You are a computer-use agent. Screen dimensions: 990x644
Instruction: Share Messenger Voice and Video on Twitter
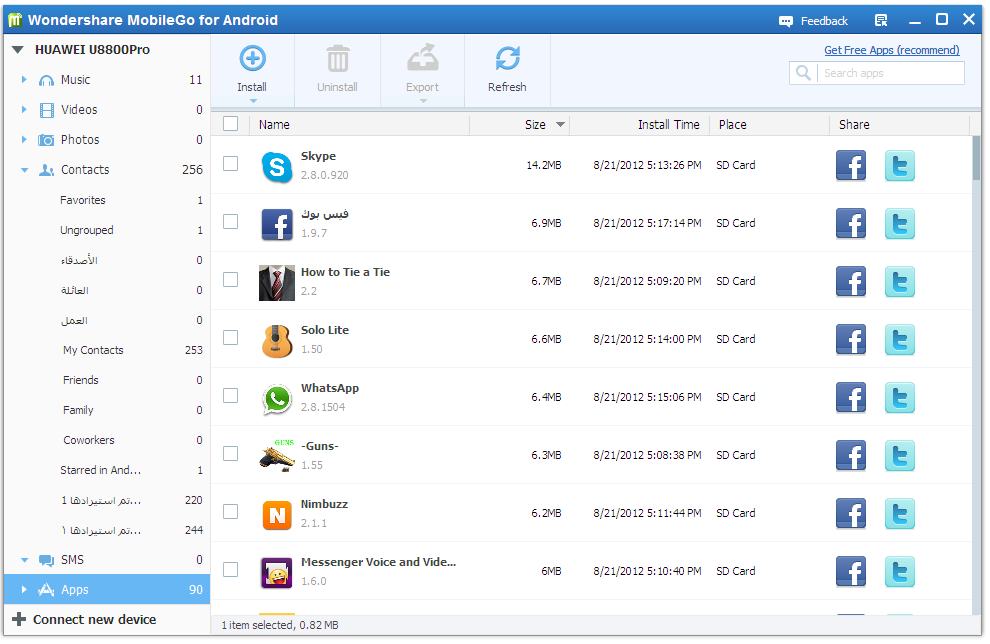(899, 572)
